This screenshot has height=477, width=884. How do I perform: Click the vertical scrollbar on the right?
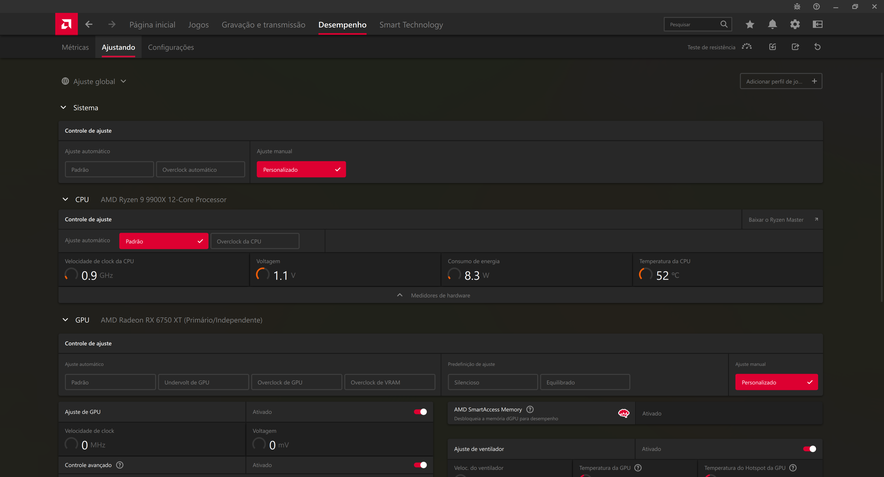tap(881, 189)
